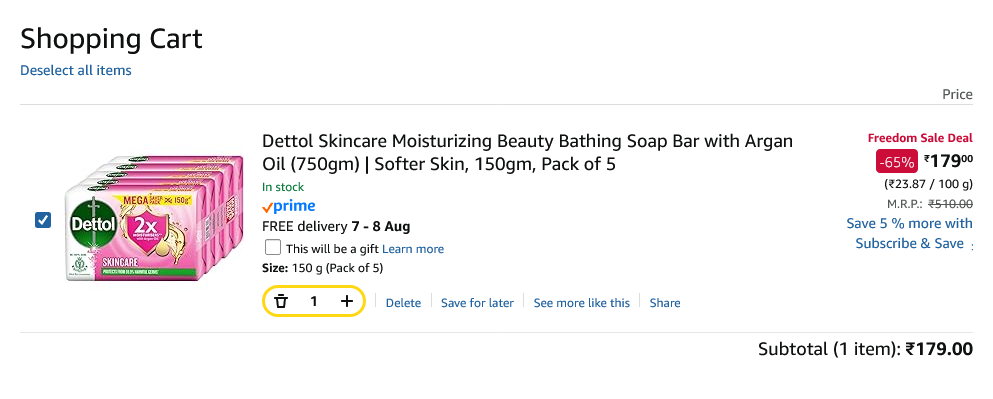Click the orange-check Prime logo
The height and width of the screenshot is (399, 993).
289,206
